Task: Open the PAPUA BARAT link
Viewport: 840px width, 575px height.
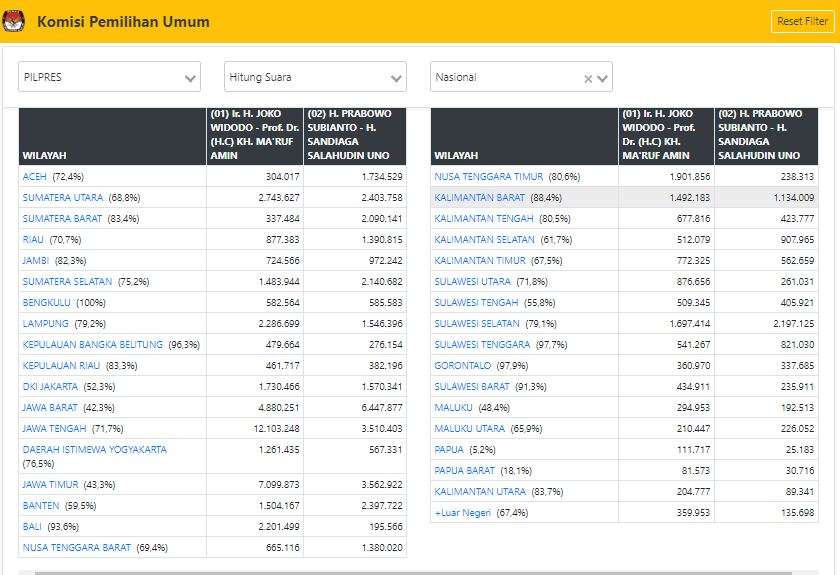Action: coord(464,470)
